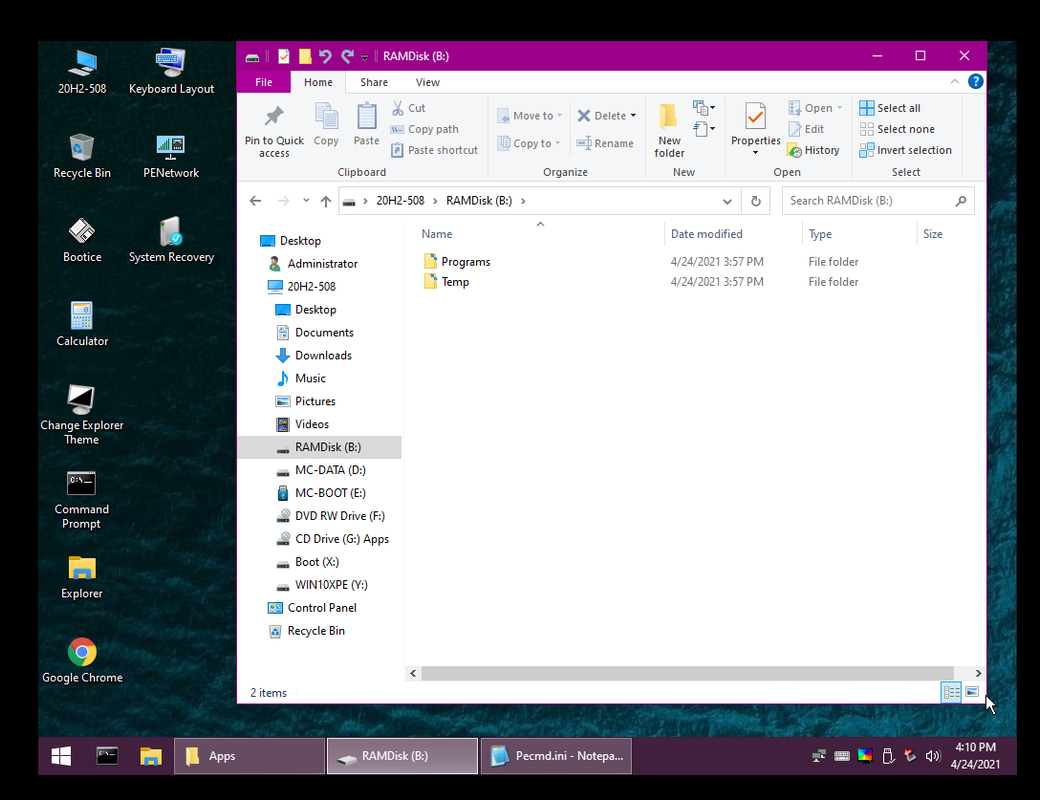This screenshot has width=1040, height=800.
Task: Click the Google Chrome desktop icon
Action: point(82,661)
